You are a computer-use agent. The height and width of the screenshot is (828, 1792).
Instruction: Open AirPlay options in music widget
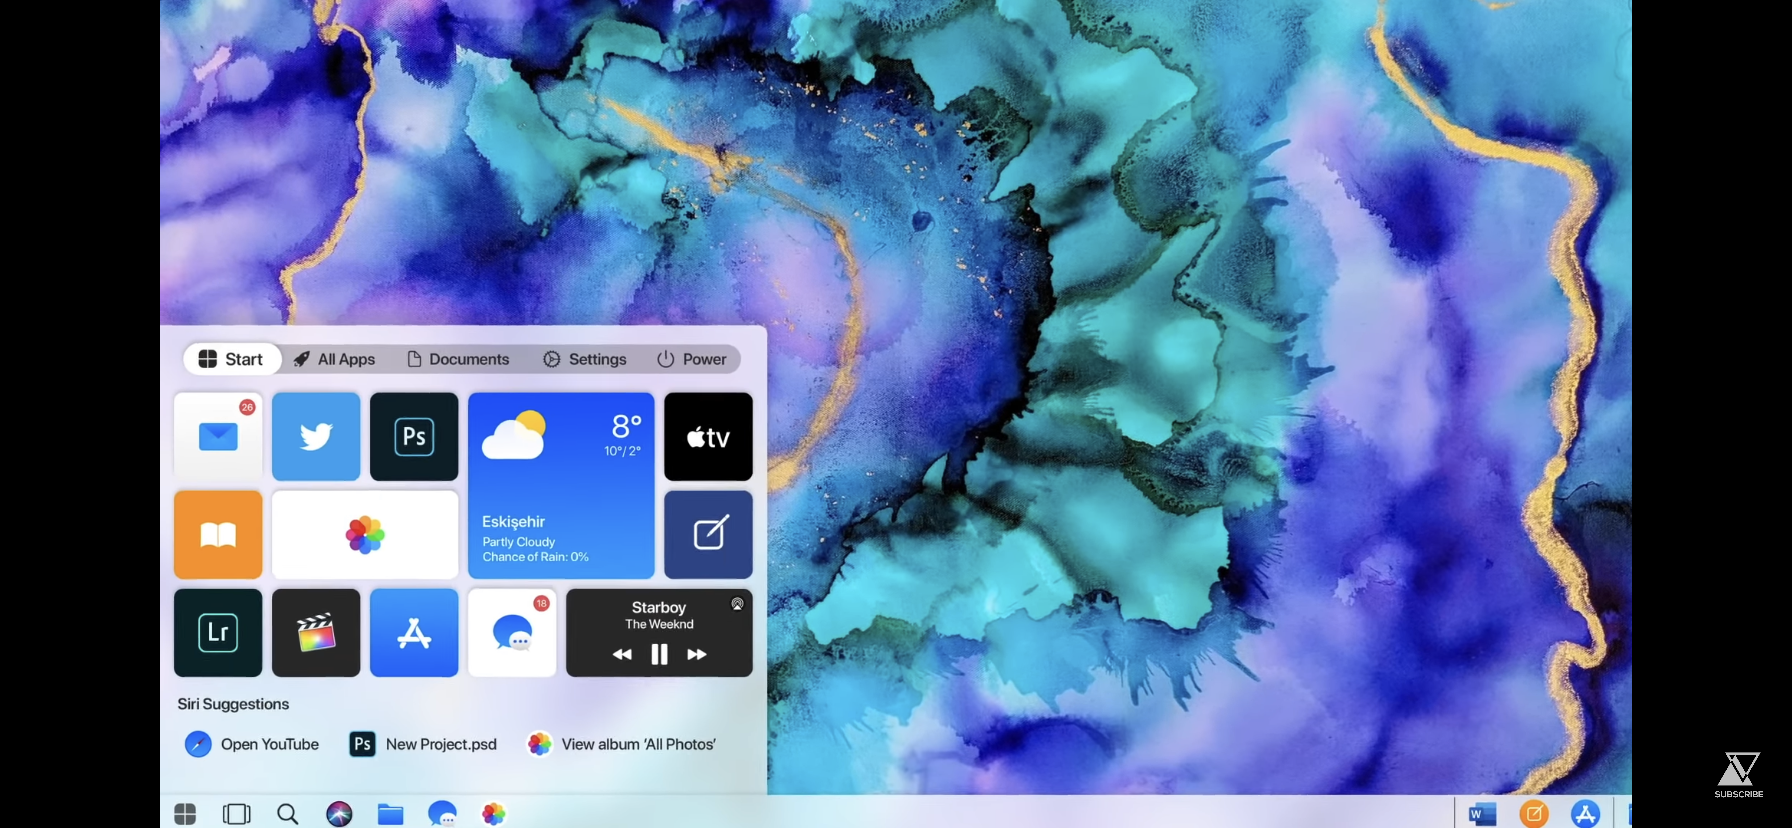(x=737, y=604)
